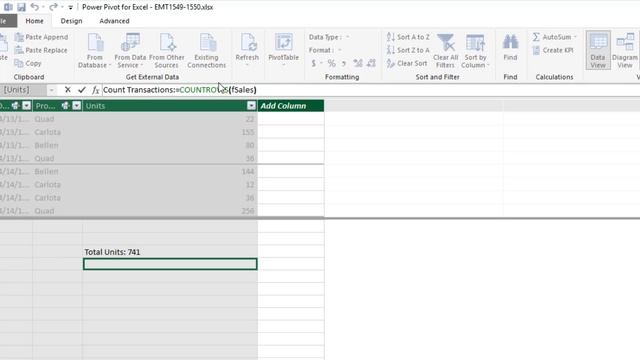The width and height of the screenshot is (640, 360).
Task: Click the thousands separator comma icon
Action: click(344, 64)
